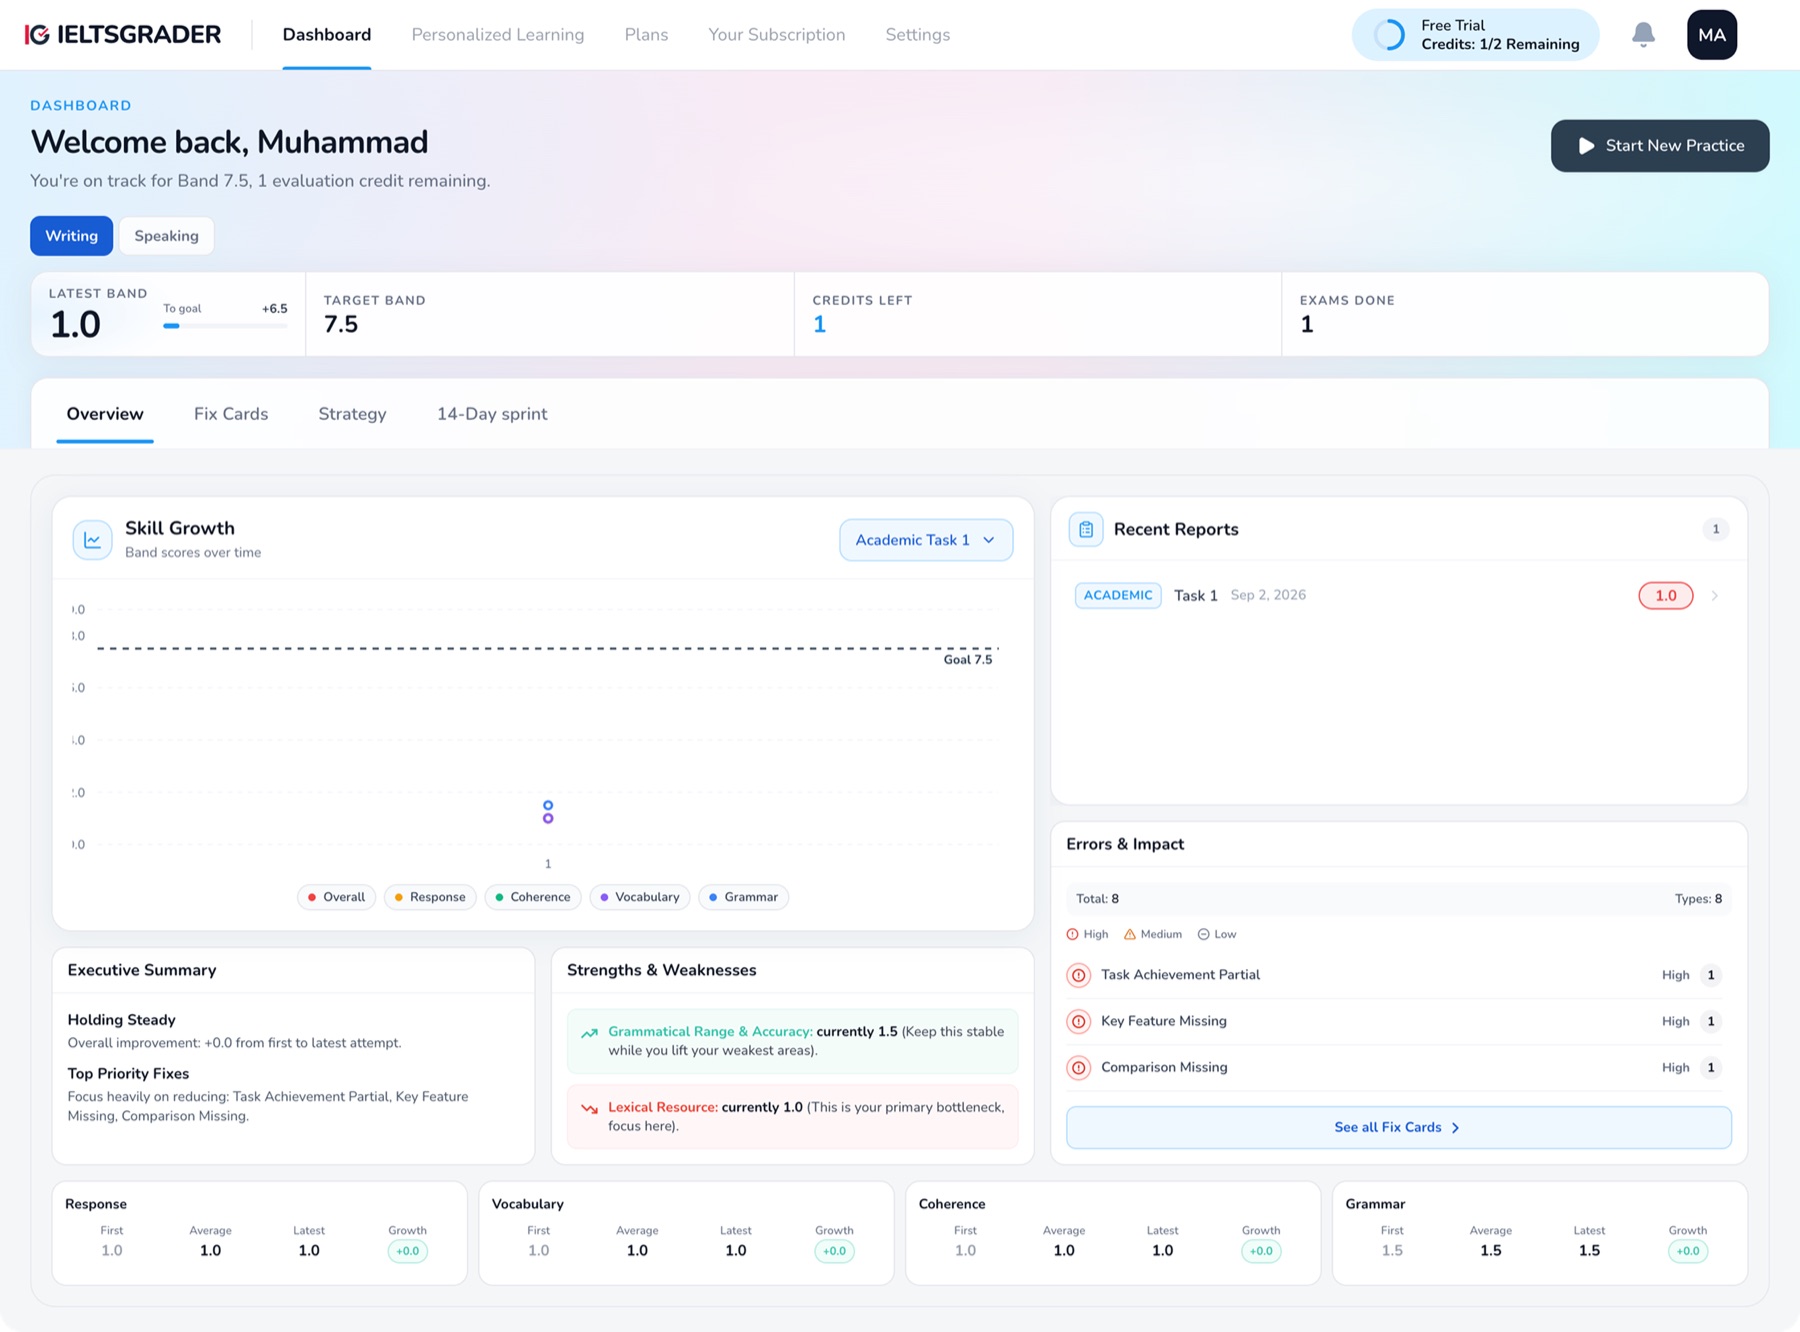Click the Free Trial credits badge
The height and width of the screenshot is (1332, 1800).
(1476, 35)
